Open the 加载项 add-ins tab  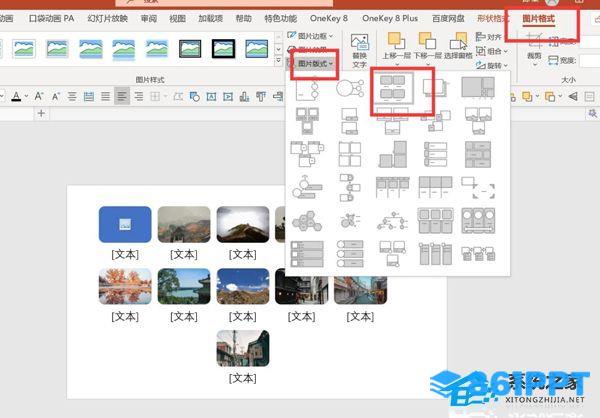pos(210,18)
